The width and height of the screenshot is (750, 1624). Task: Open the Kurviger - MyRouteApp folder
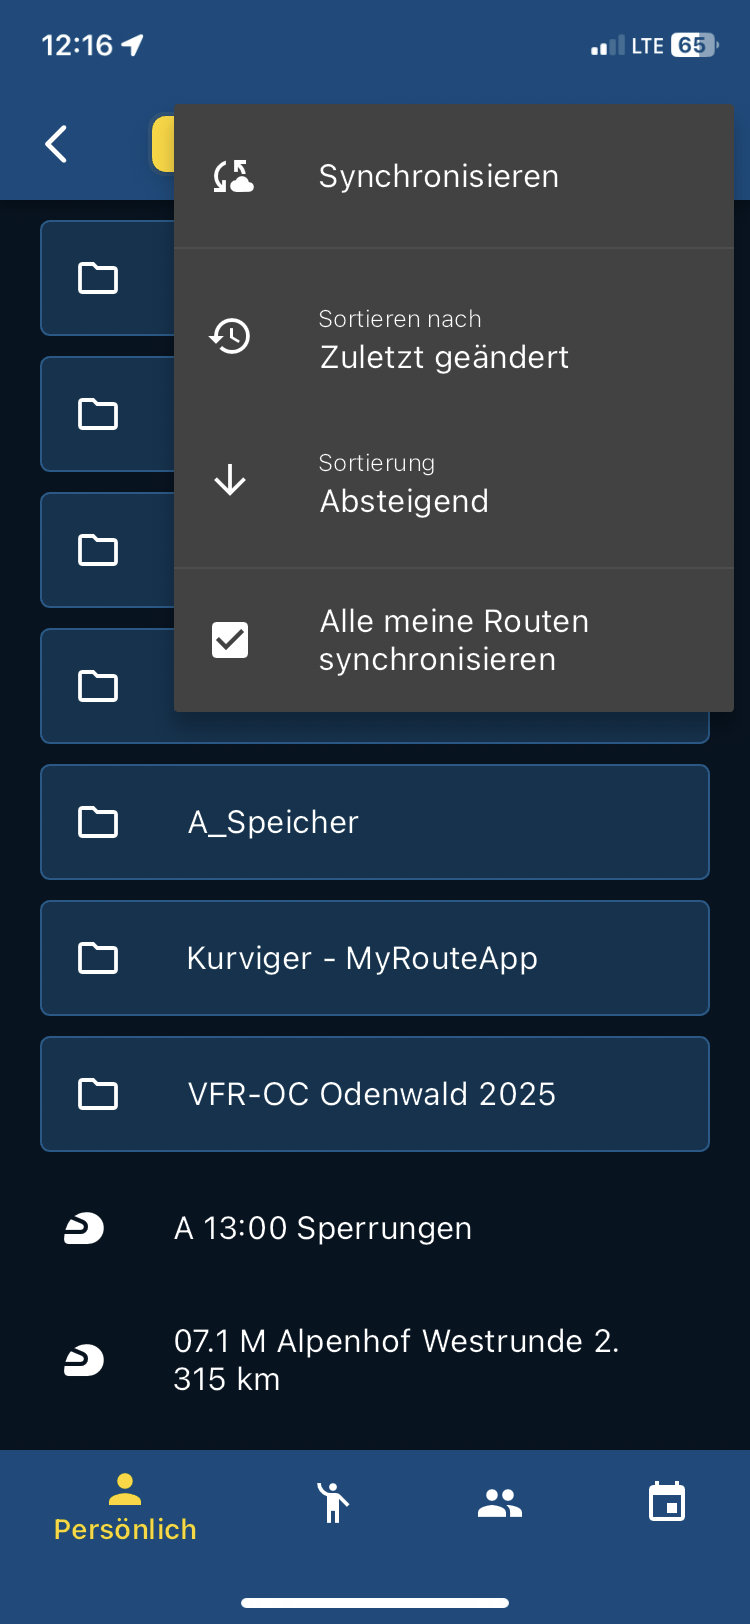coord(375,958)
